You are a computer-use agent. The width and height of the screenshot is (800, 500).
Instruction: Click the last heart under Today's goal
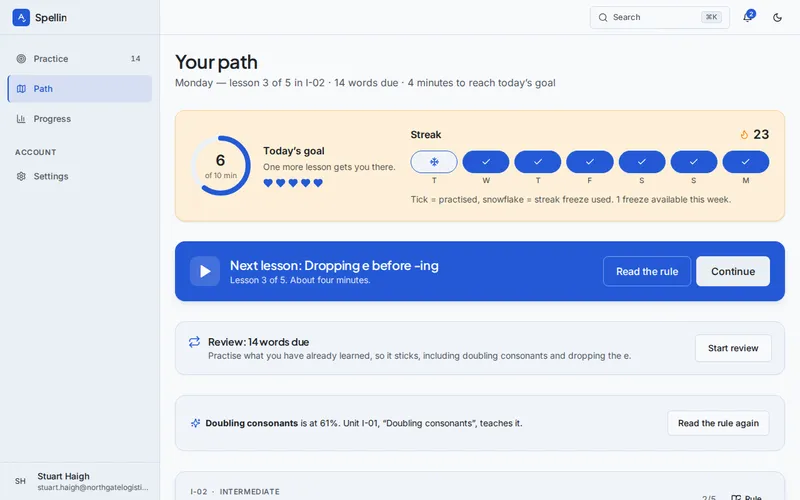pyautogui.click(x=318, y=183)
